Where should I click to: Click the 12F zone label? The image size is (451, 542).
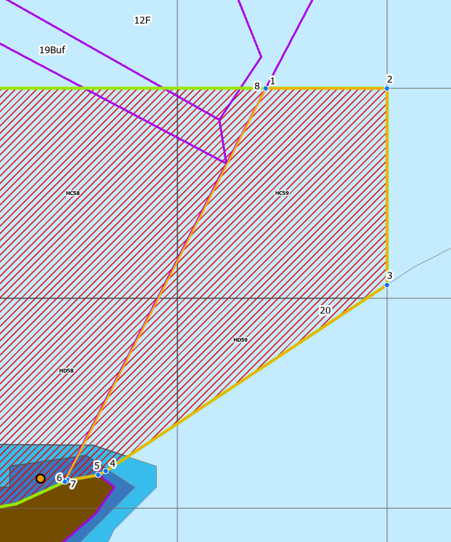(x=142, y=20)
